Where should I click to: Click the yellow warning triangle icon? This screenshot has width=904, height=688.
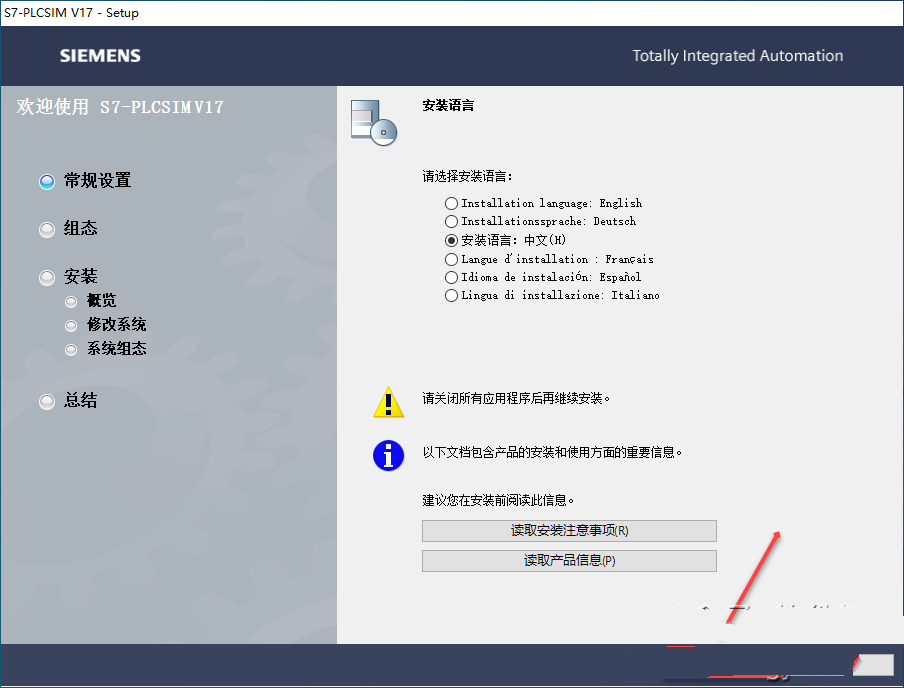(x=389, y=402)
